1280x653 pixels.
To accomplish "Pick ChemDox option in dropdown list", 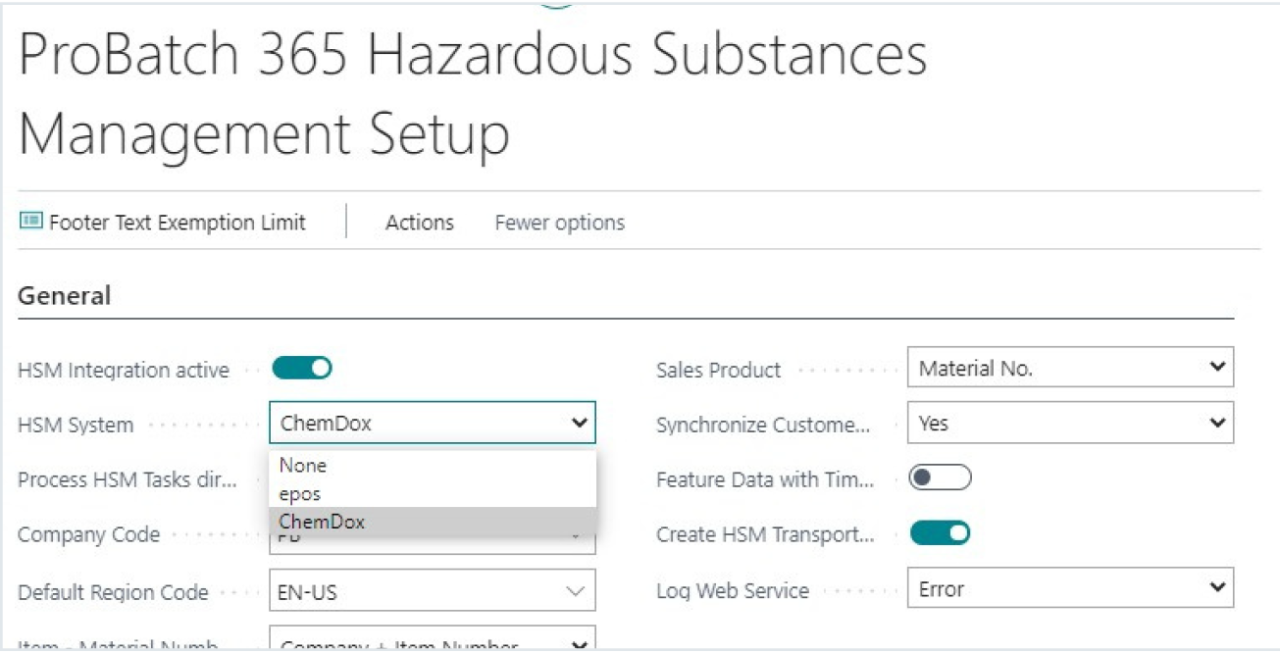I will pos(322,521).
